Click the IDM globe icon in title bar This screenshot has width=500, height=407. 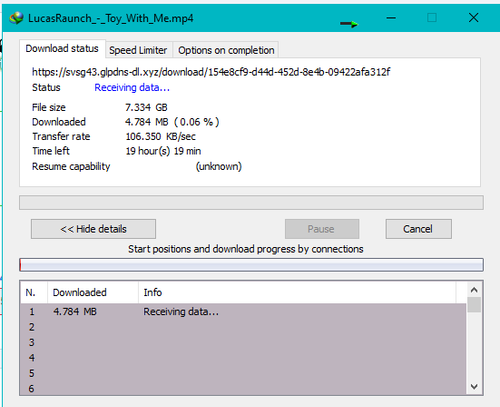point(16,18)
